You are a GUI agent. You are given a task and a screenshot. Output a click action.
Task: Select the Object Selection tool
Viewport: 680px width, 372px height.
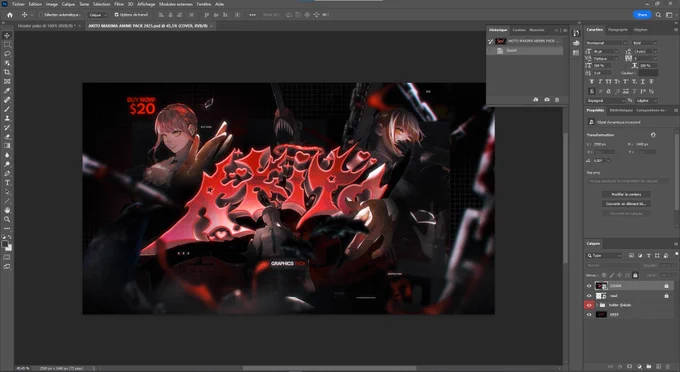click(x=7, y=63)
